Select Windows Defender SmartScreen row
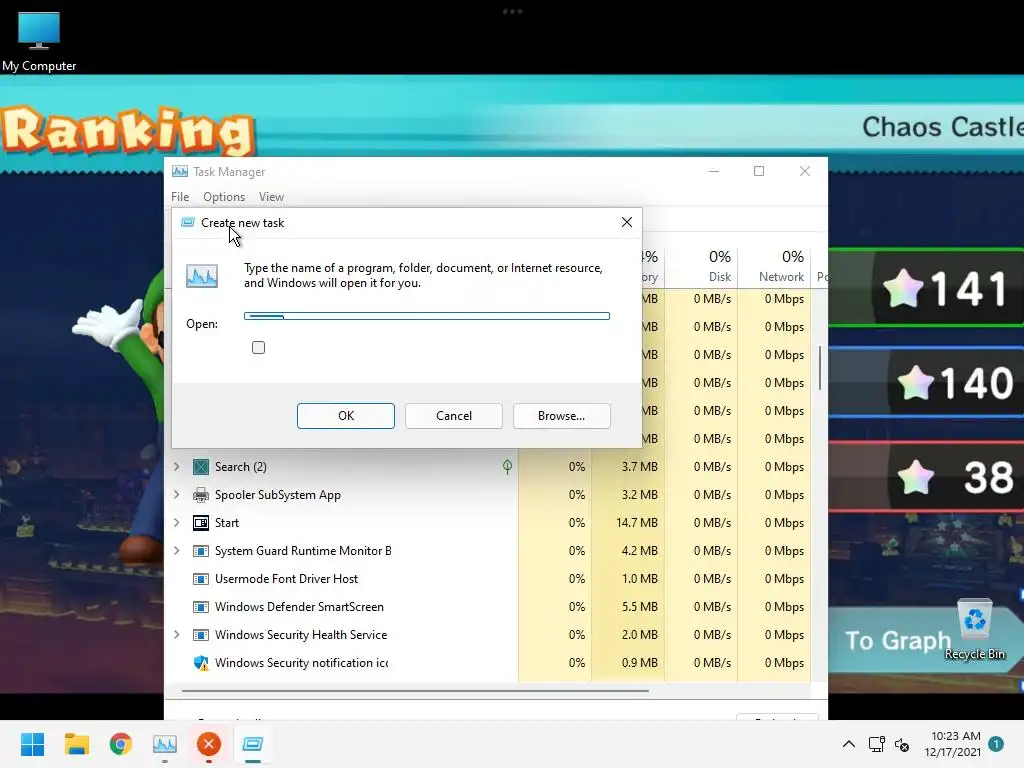This screenshot has width=1024, height=768. click(x=488, y=607)
